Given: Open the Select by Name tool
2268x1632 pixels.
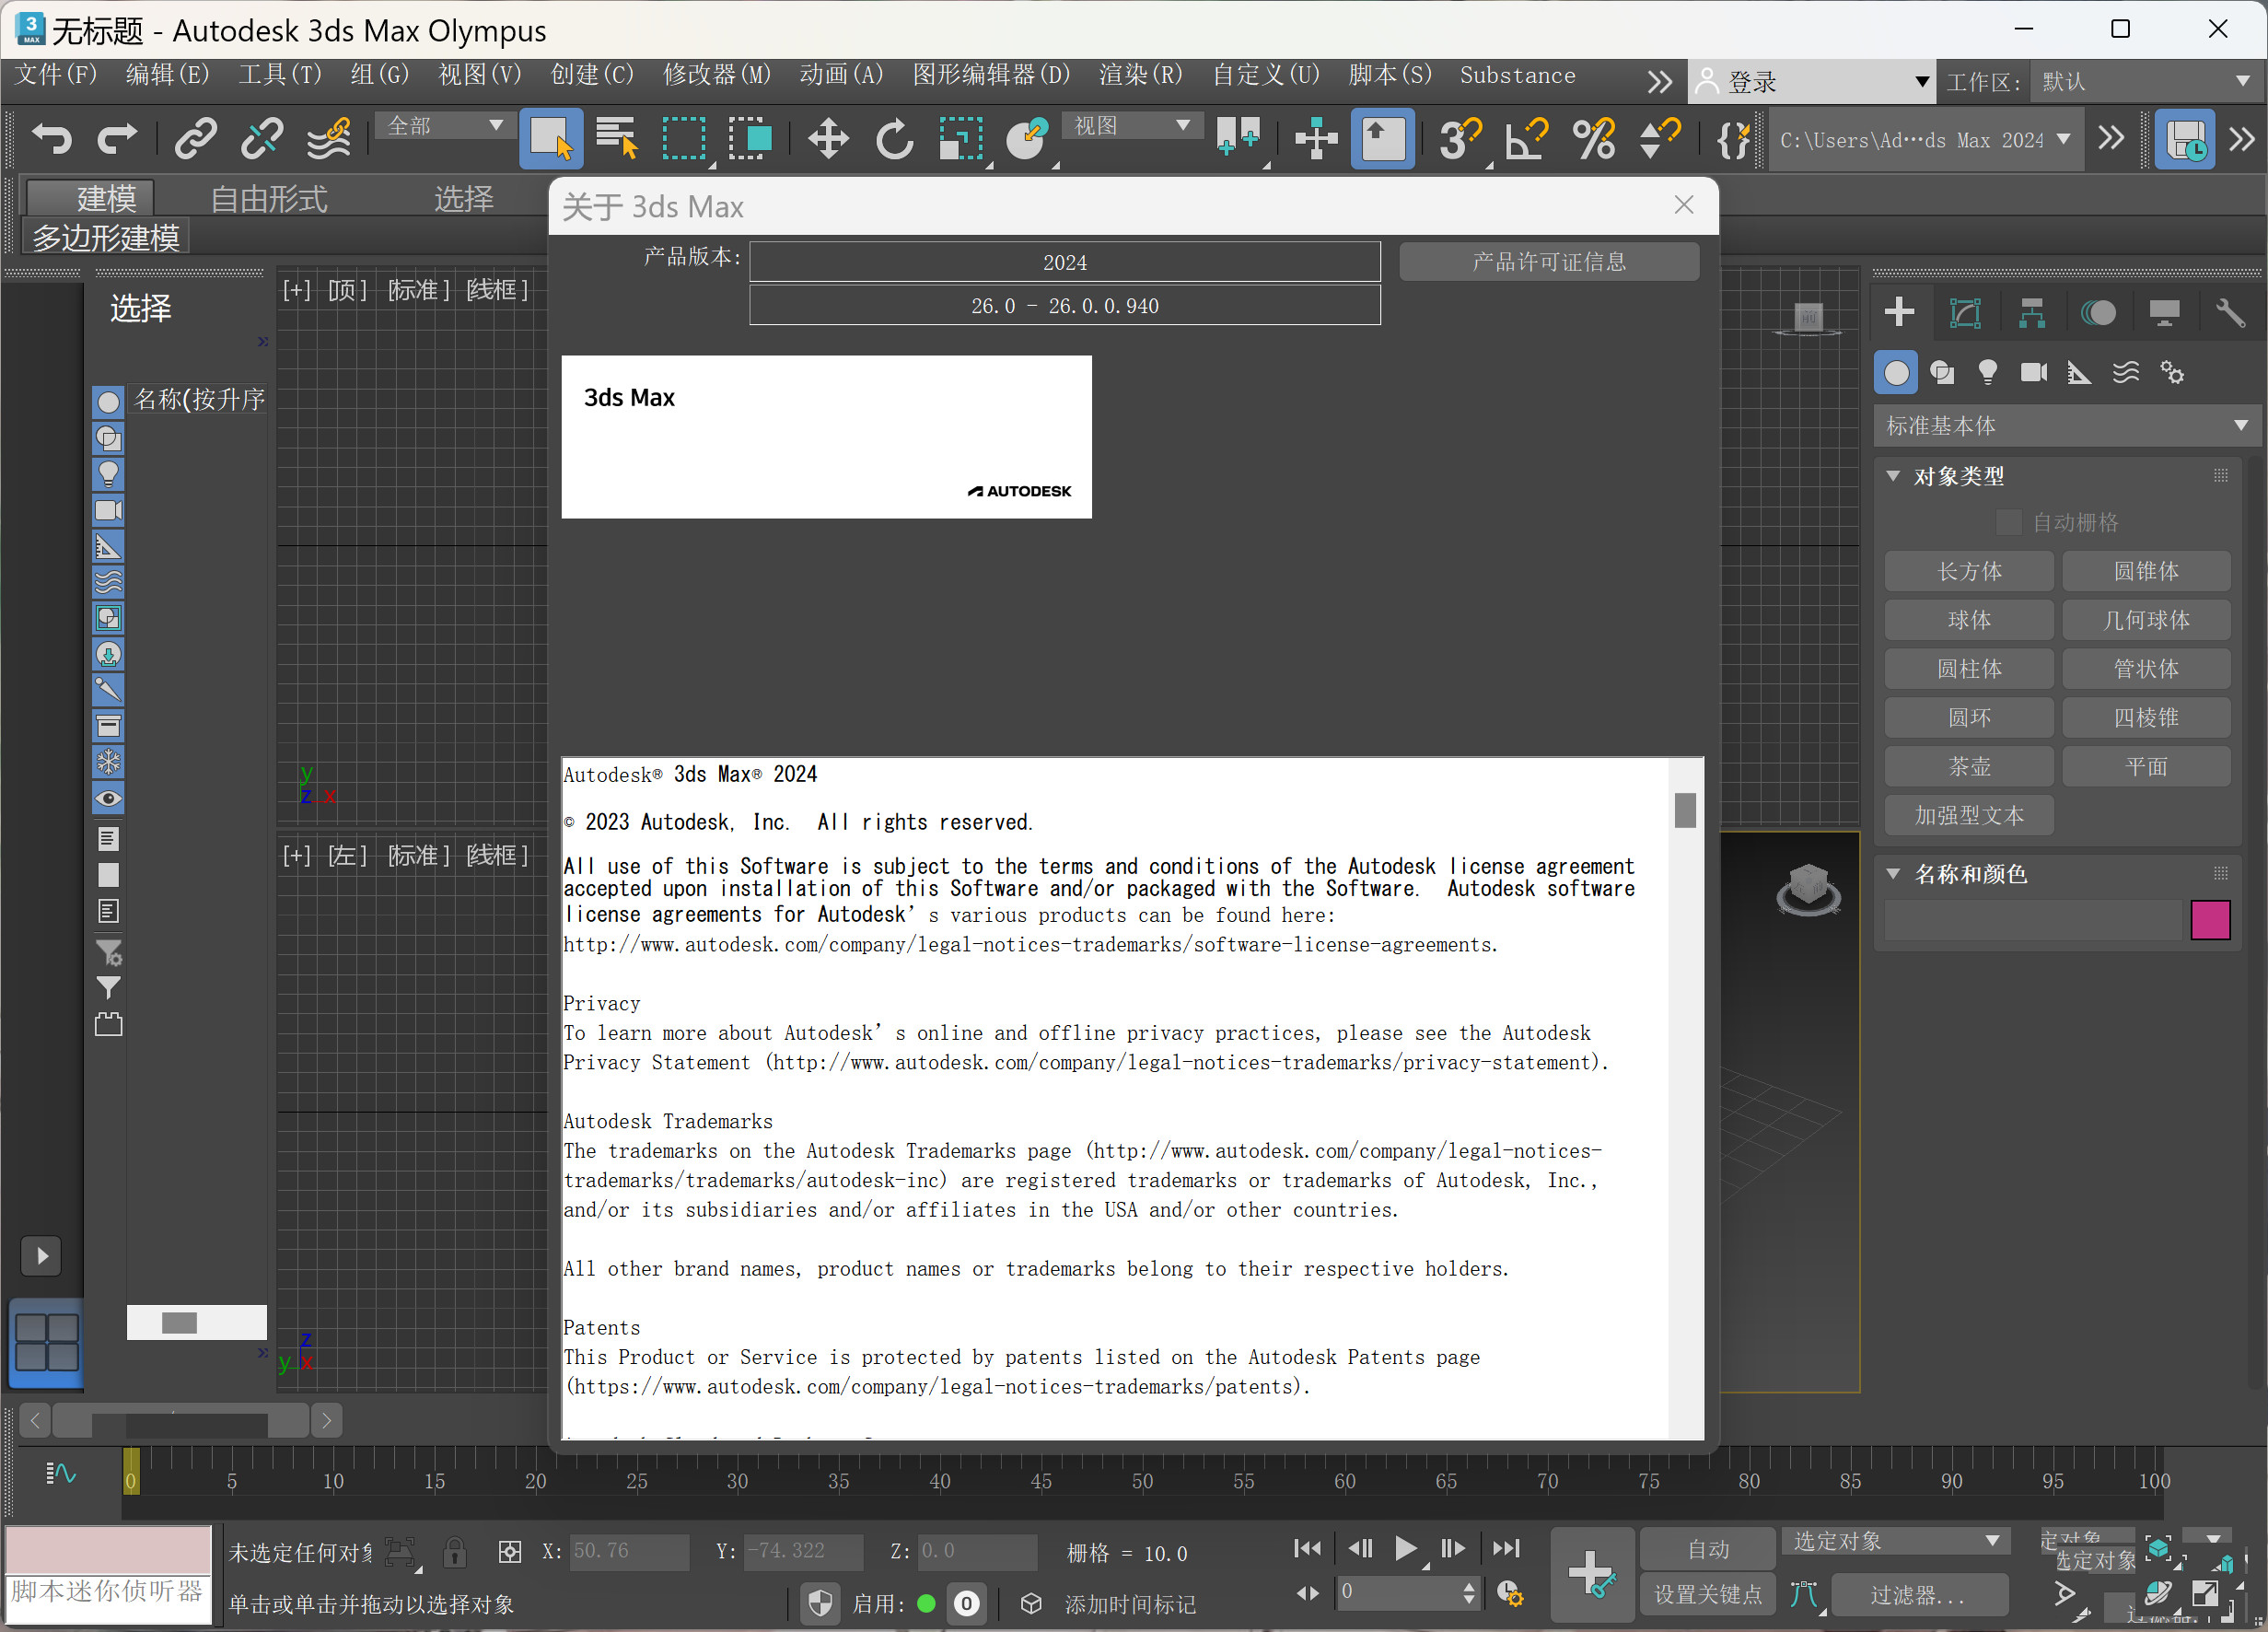Looking at the screenshot, I should [x=617, y=138].
